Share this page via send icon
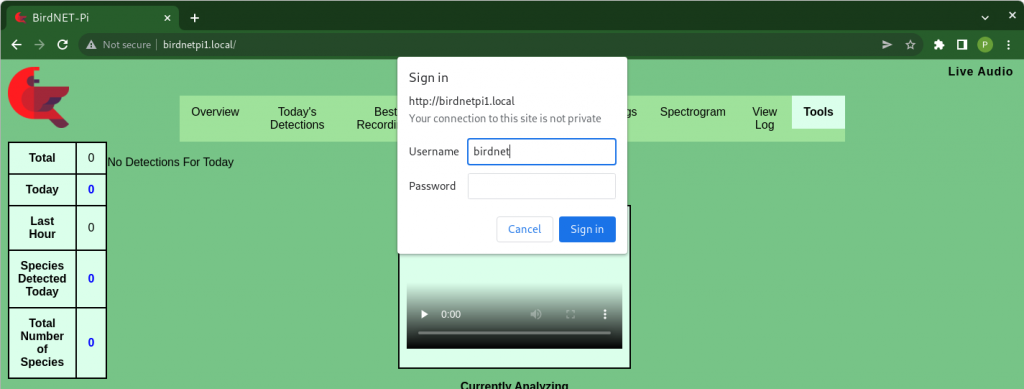The image size is (1024, 389). click(887, 44)
